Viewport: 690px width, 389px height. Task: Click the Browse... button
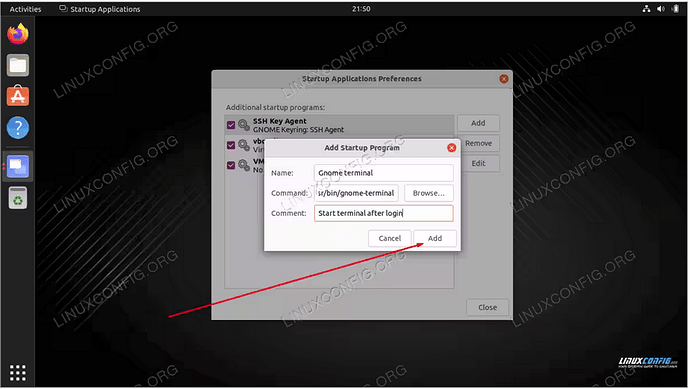[429, 193]
